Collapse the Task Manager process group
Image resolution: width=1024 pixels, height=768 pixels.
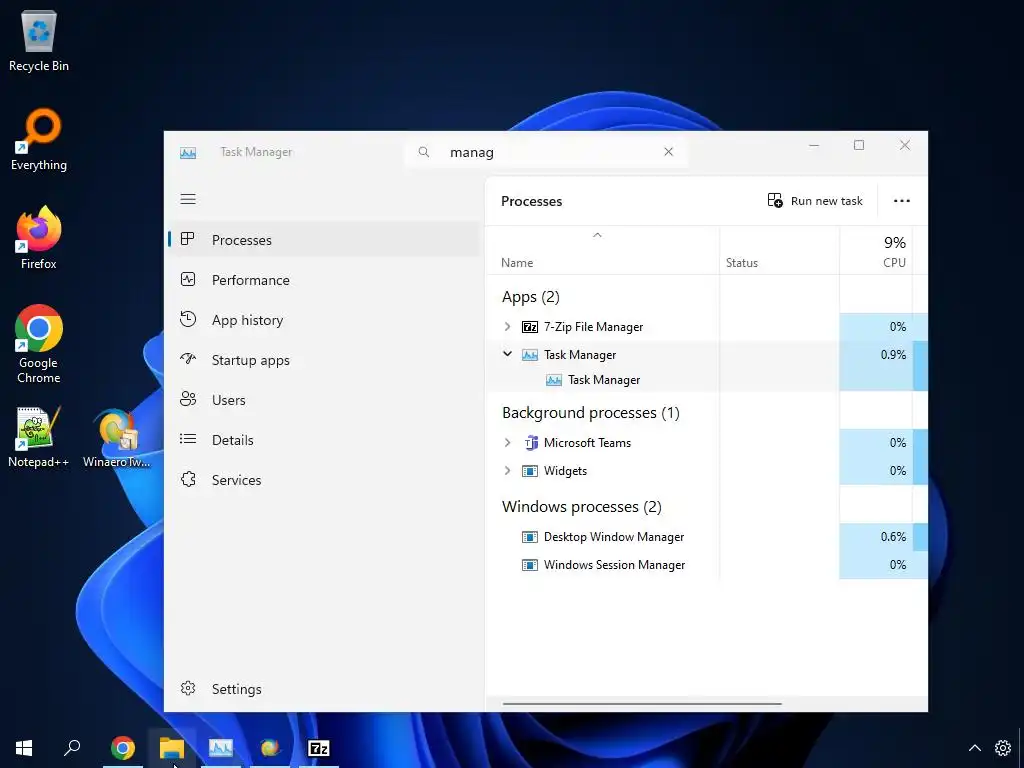[x=507, y=354]
